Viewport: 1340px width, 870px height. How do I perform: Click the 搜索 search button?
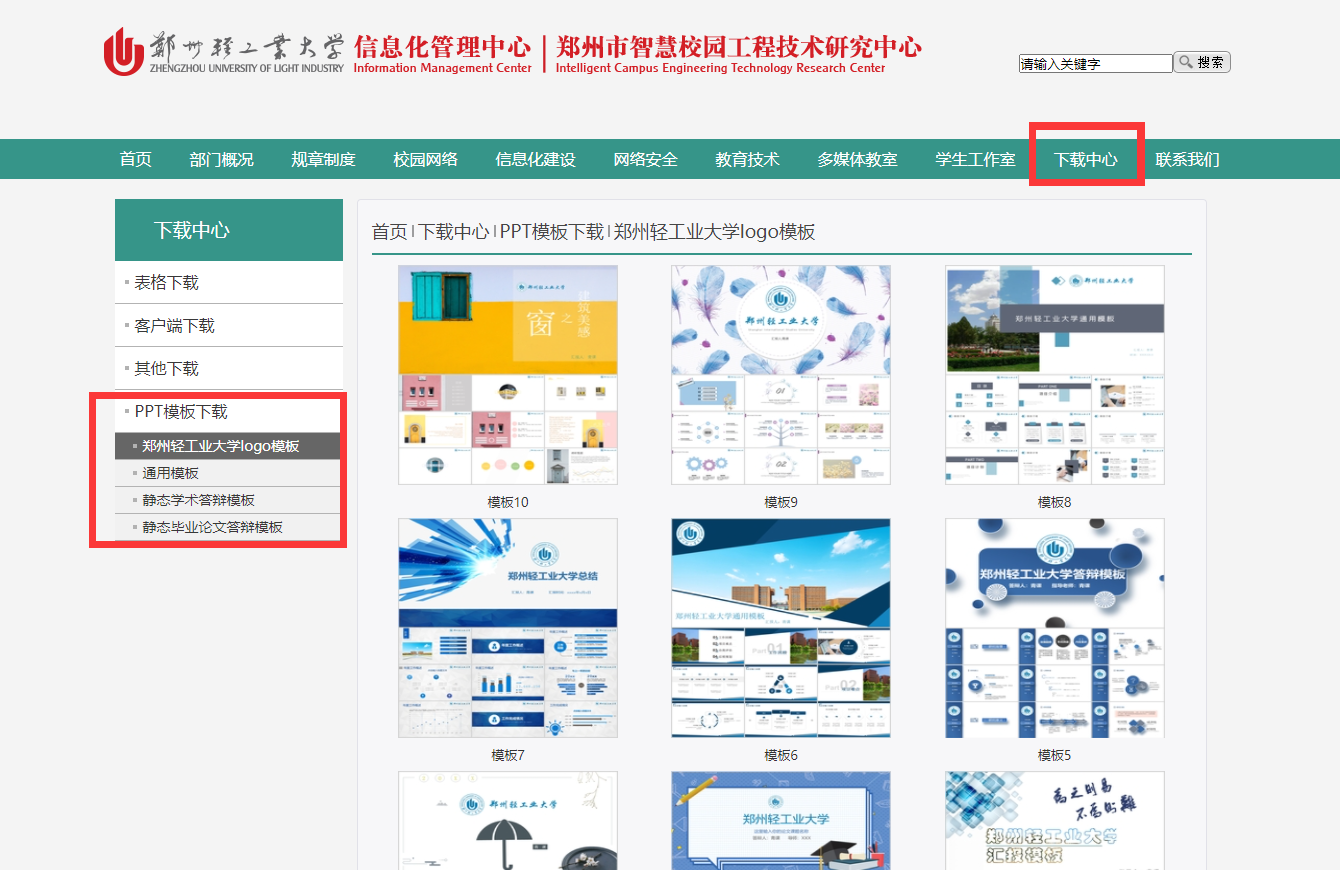point(1202,62)
